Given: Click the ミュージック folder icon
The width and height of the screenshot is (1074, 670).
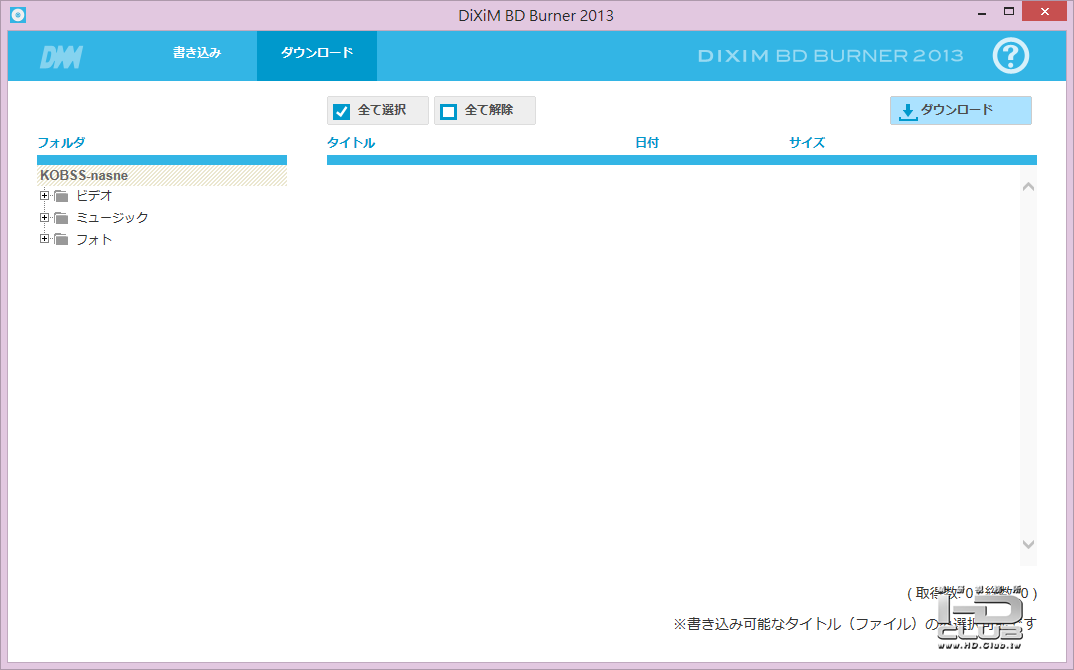Looking at the screenshot, I should tap(62, 219).
